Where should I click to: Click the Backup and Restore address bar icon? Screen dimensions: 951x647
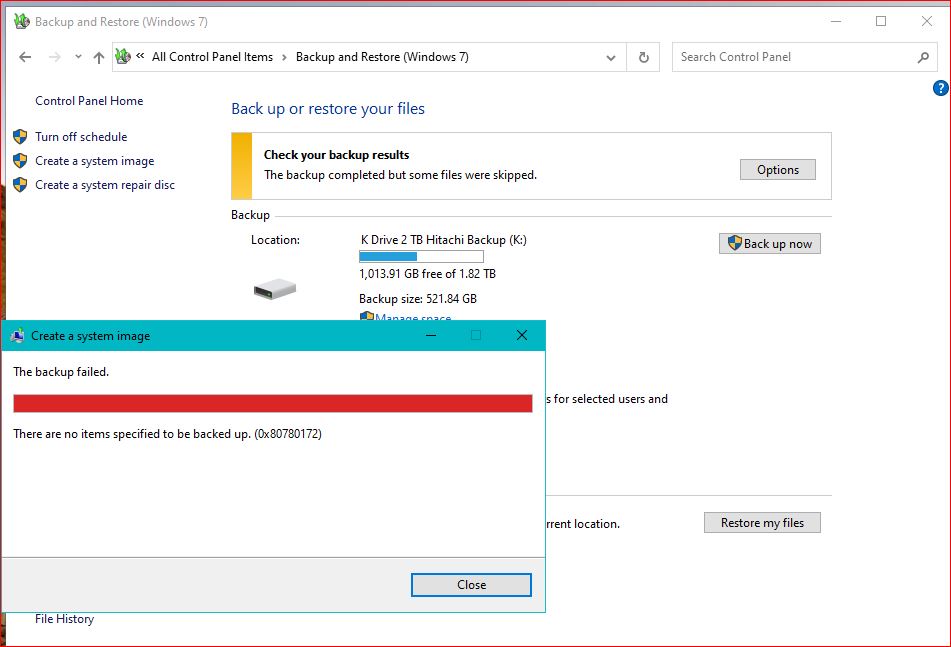(x=123, y=56)
